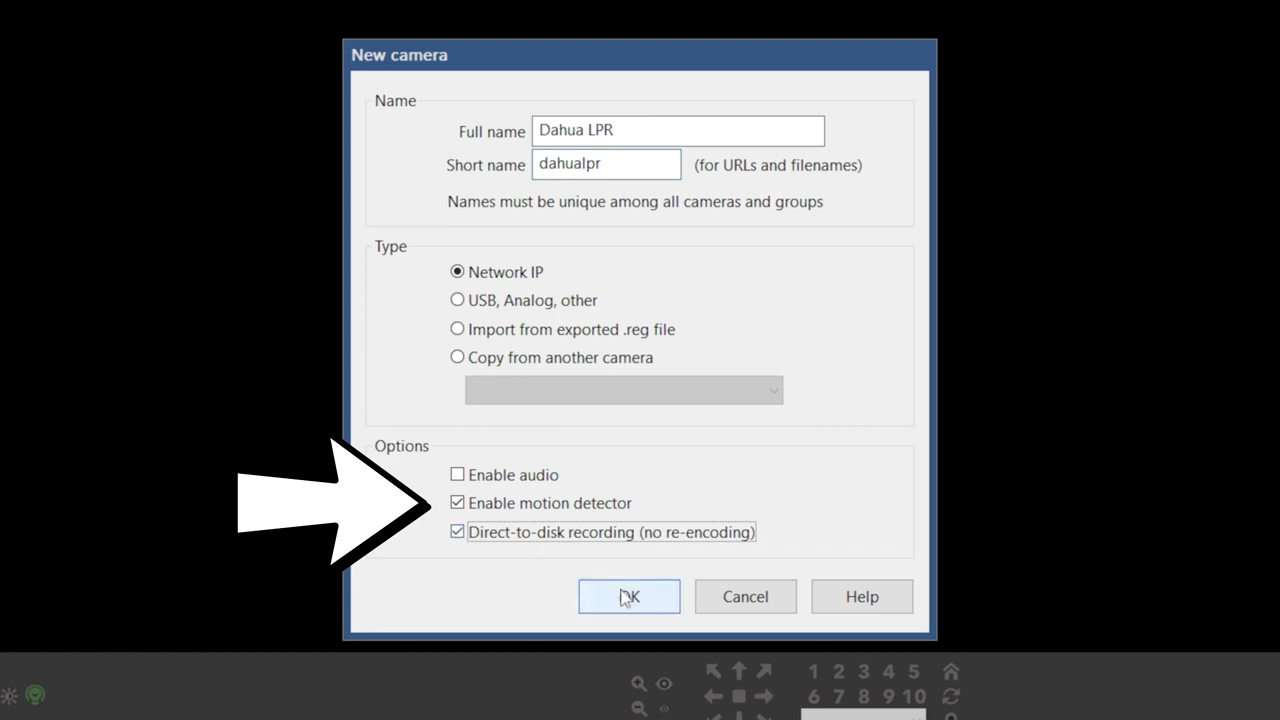
Task: Select PTZ preset 1
Action: click(x=813, y=672)
